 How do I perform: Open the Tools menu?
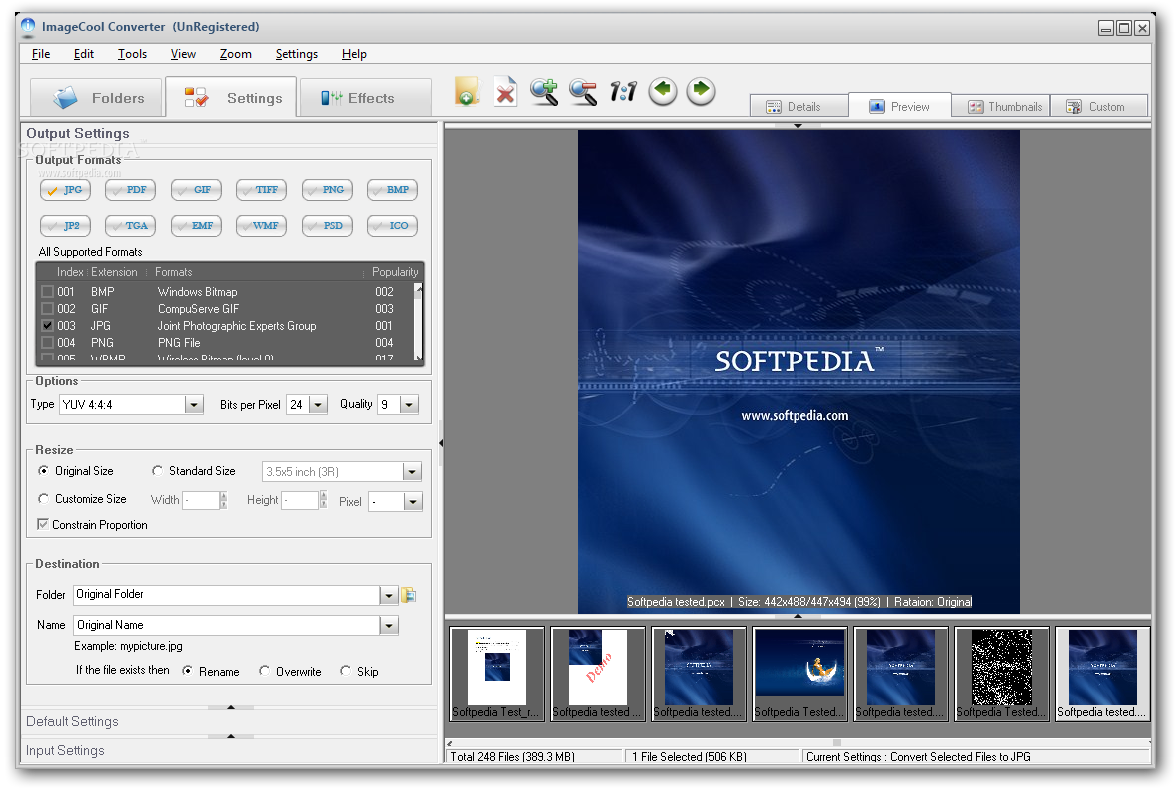click(132, 54)
